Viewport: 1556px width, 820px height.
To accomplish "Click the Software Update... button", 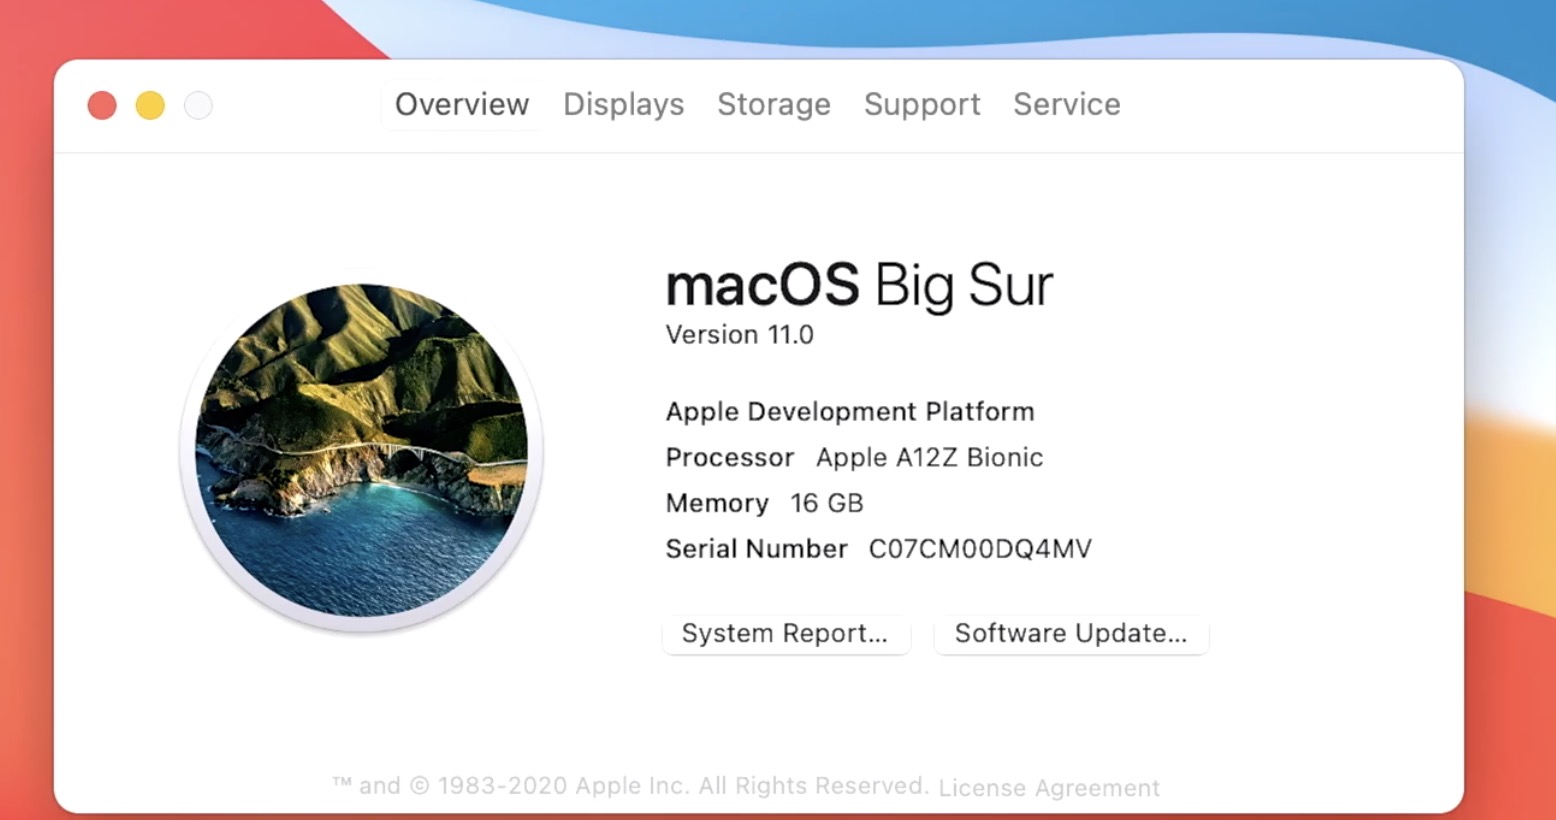I will click(x=1071, y=634).
